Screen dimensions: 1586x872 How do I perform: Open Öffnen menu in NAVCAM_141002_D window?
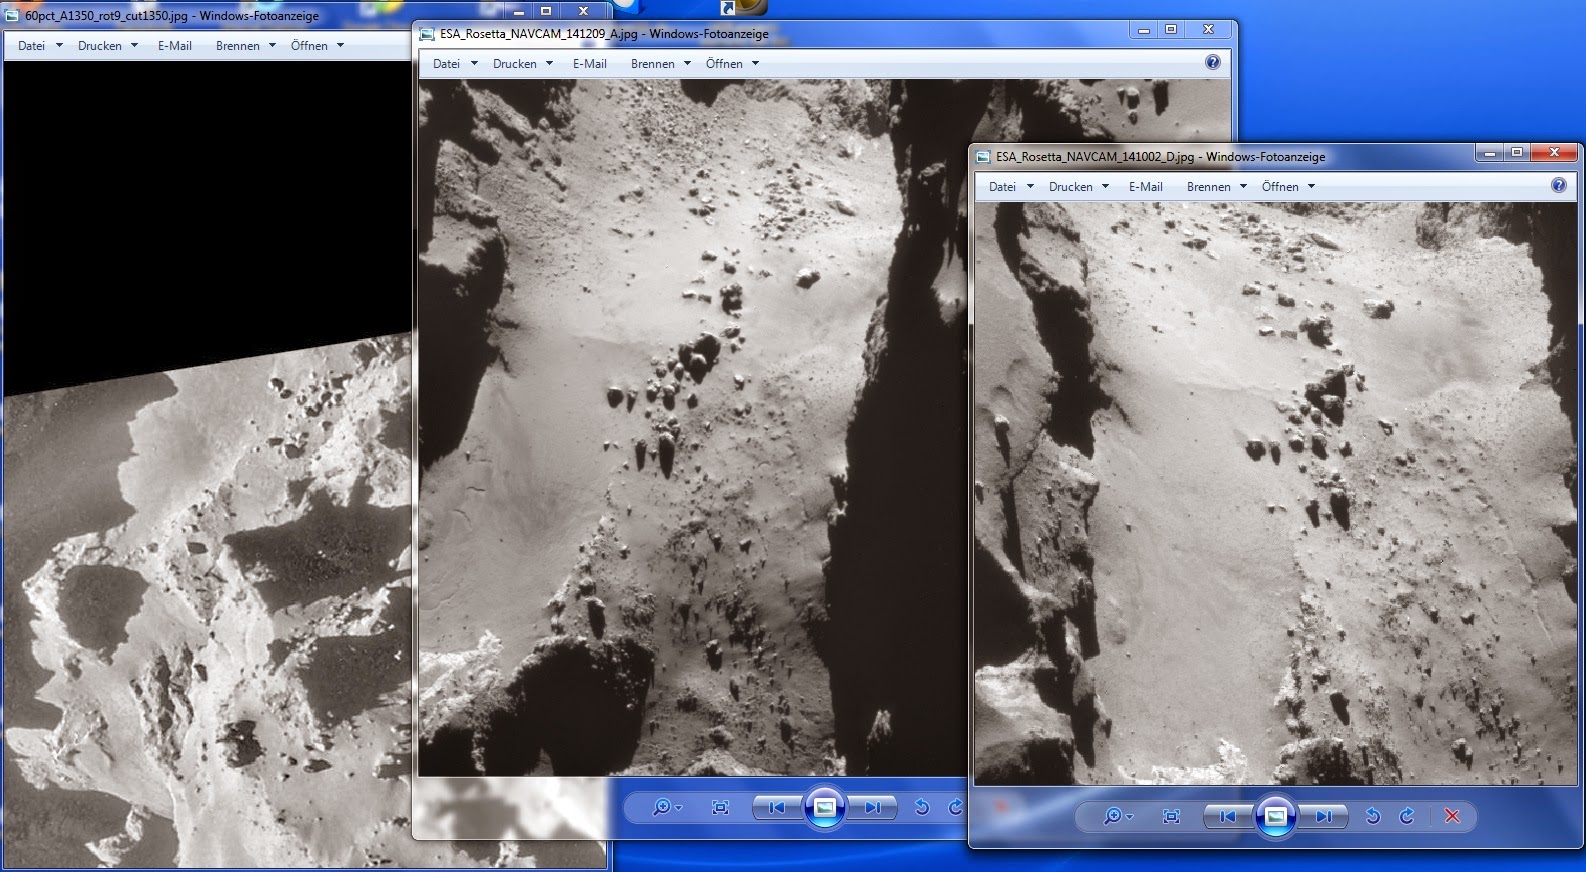(1288, 186)
